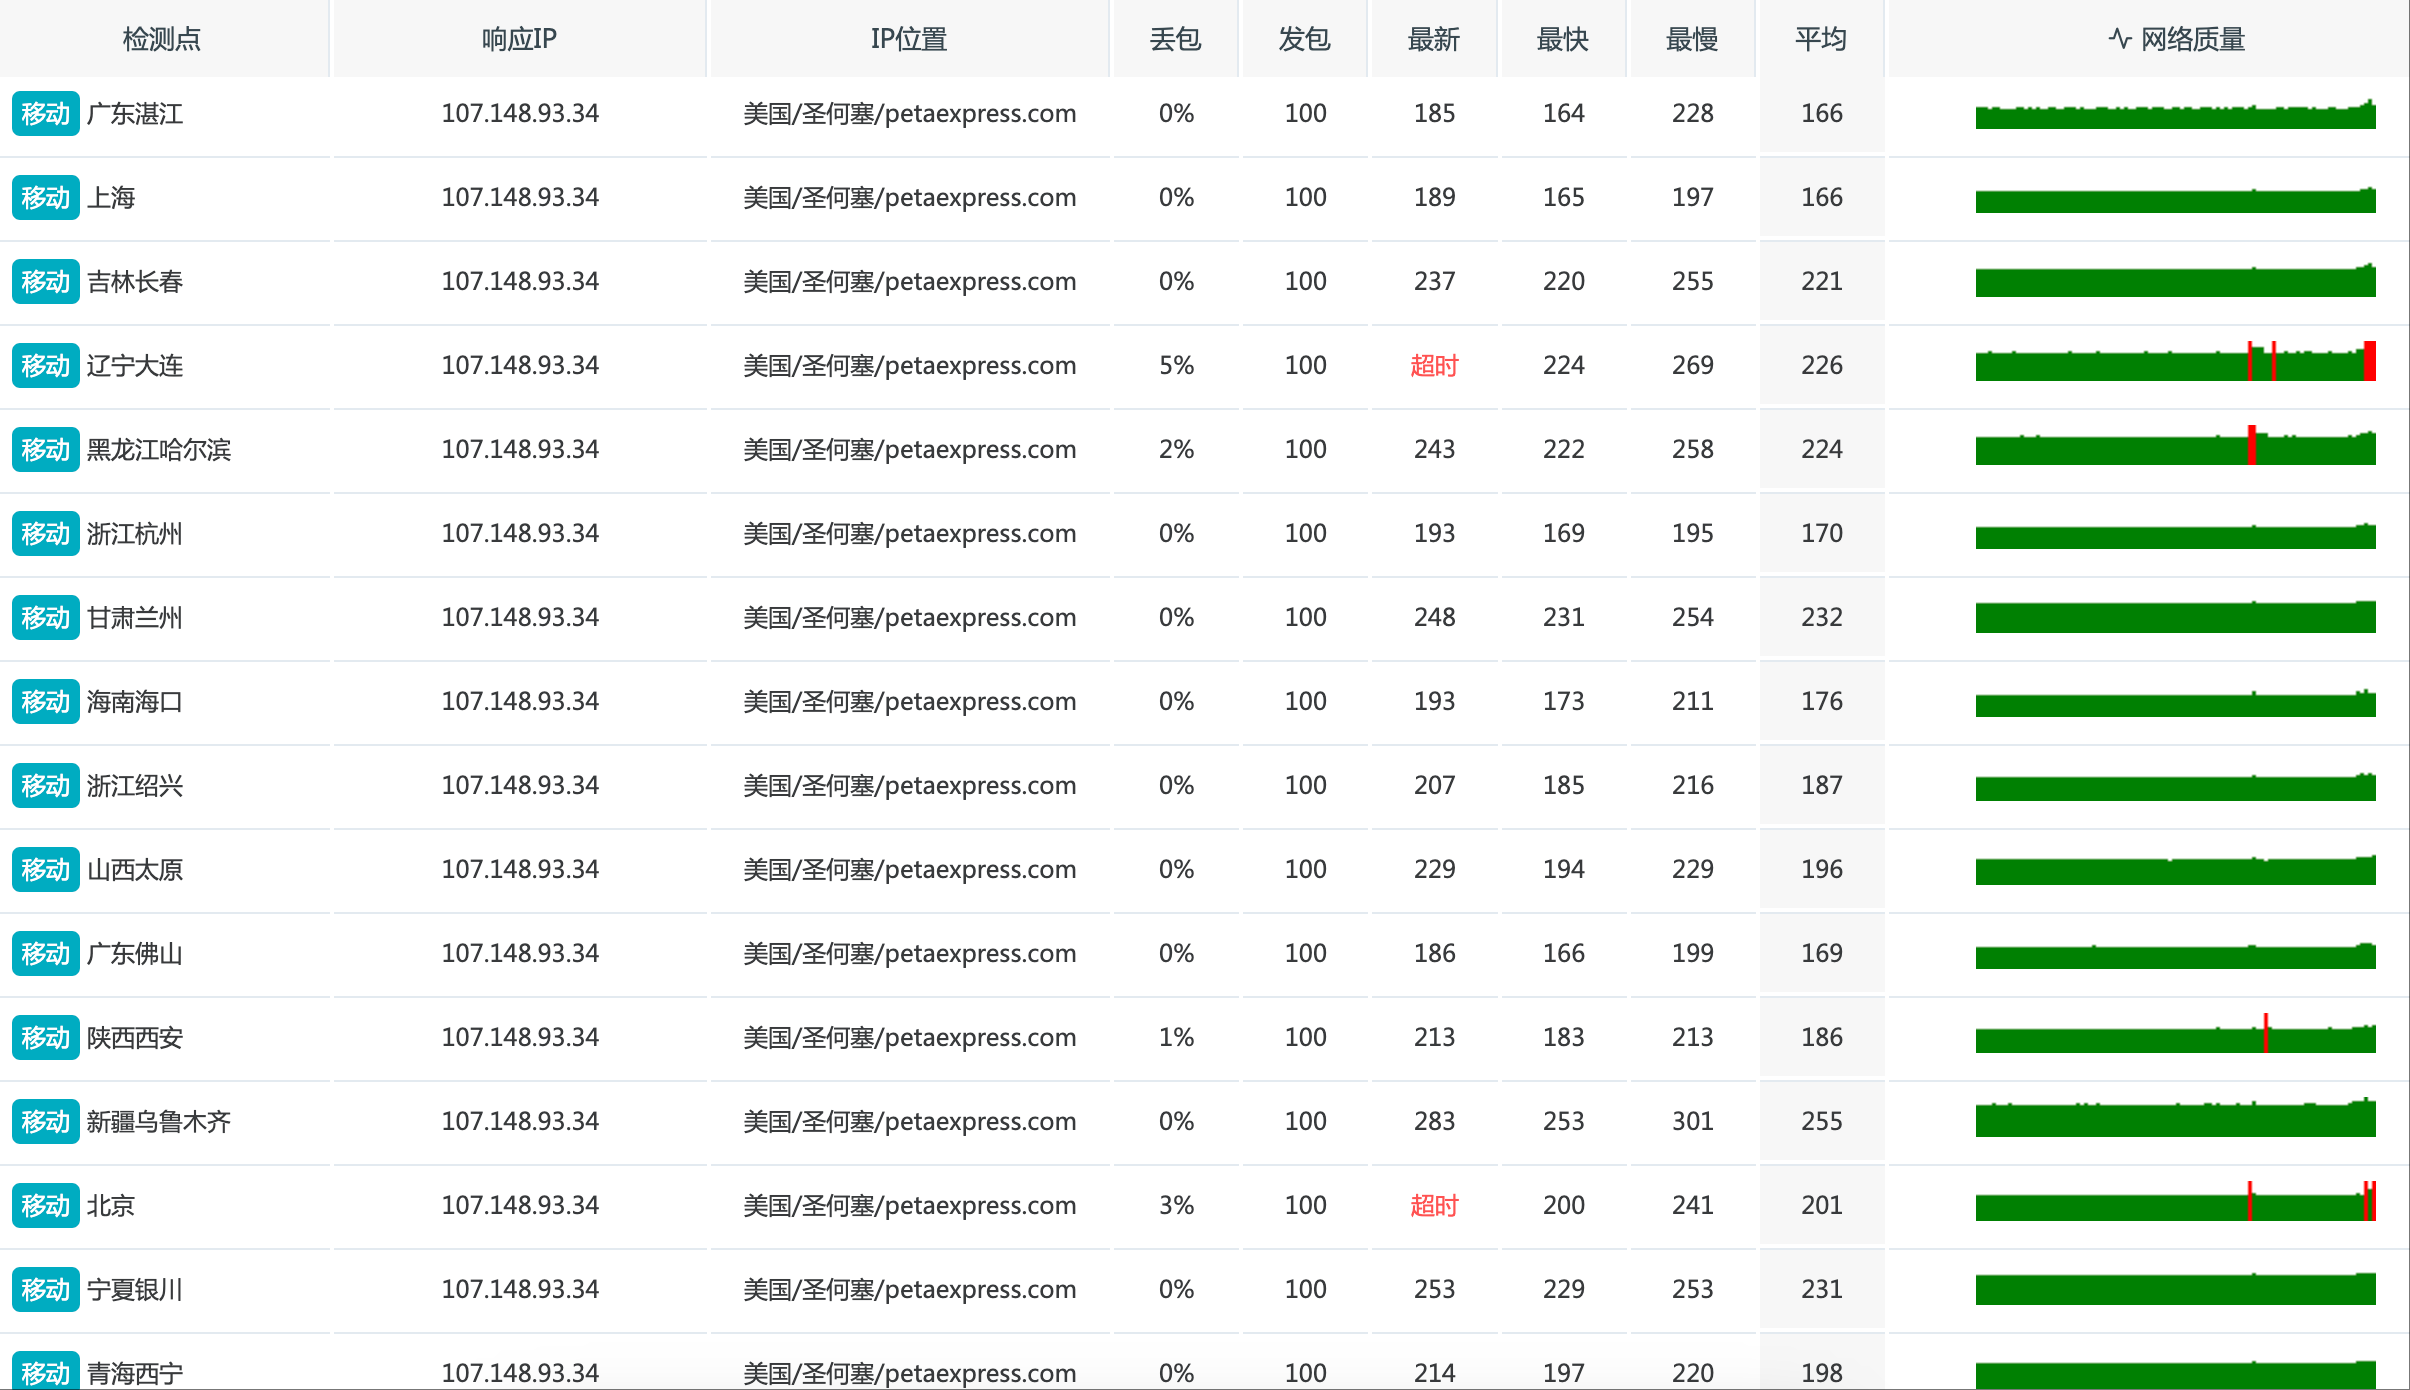The width and height of the screenshot is (2410, 1390).
Task: Click the response IP for 浙江杭州
Action: coord(520,534)
